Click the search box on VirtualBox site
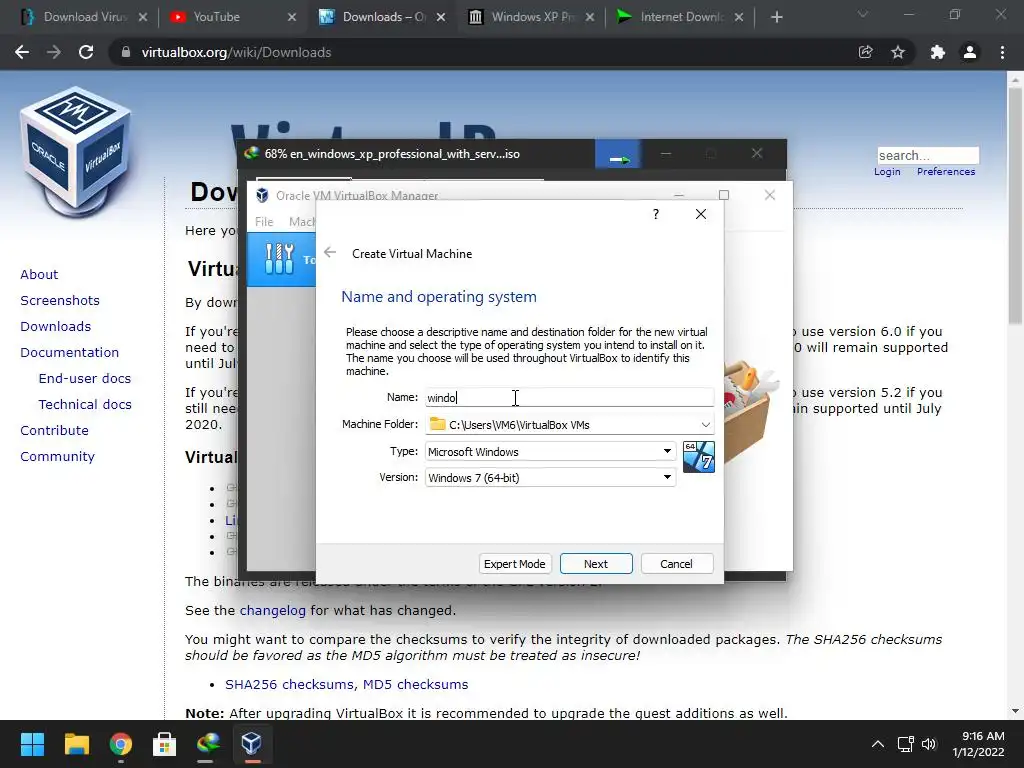 [928, 155]
